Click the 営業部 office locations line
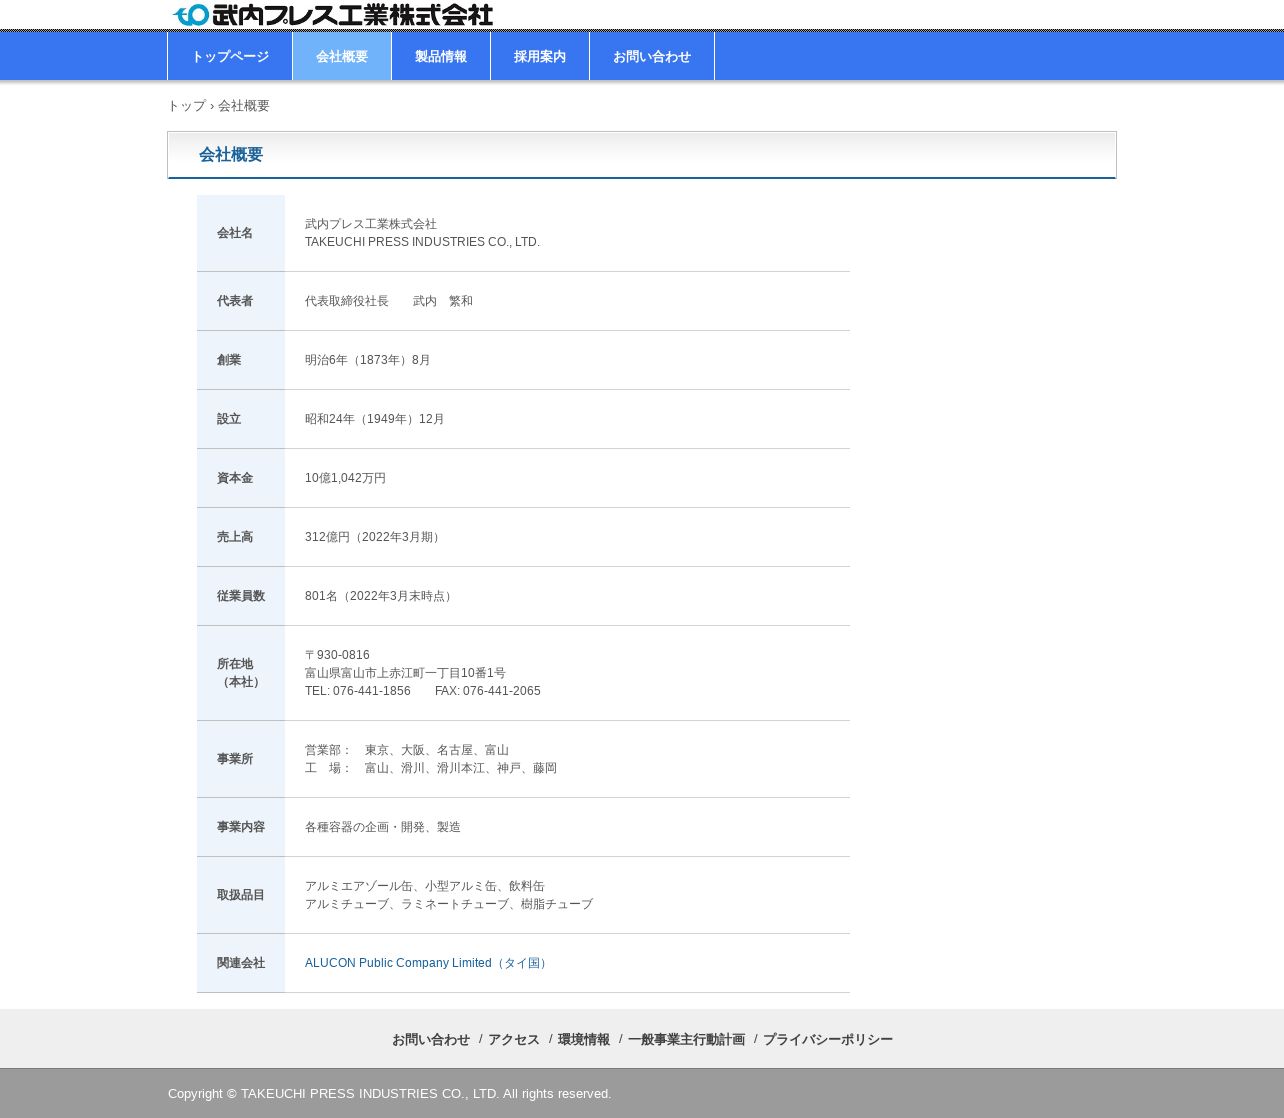Screen dimensions: 1284x1118 [407, 750]
